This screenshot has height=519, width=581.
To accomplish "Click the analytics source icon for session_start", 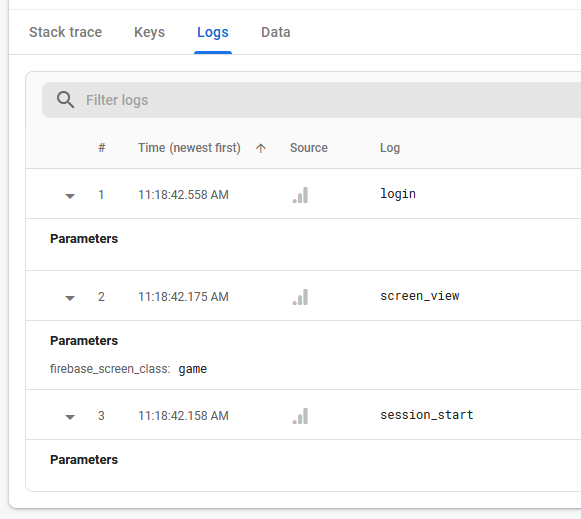I will pyautogui.click(x=300, y=416).
